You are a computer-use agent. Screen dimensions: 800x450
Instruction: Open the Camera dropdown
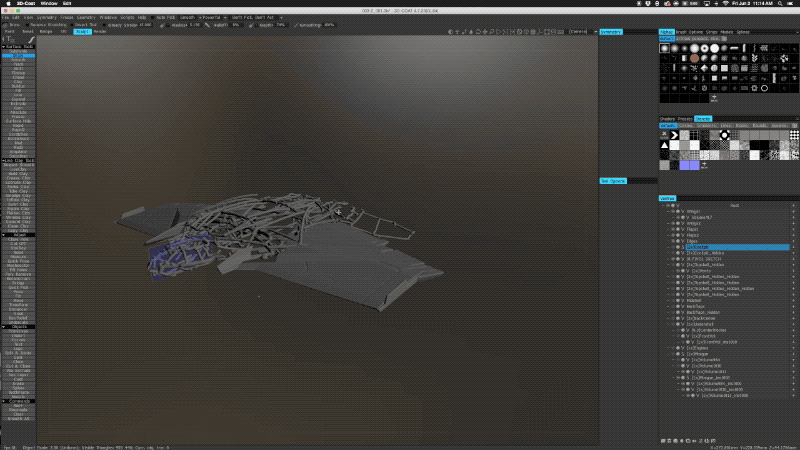(583, 32)
